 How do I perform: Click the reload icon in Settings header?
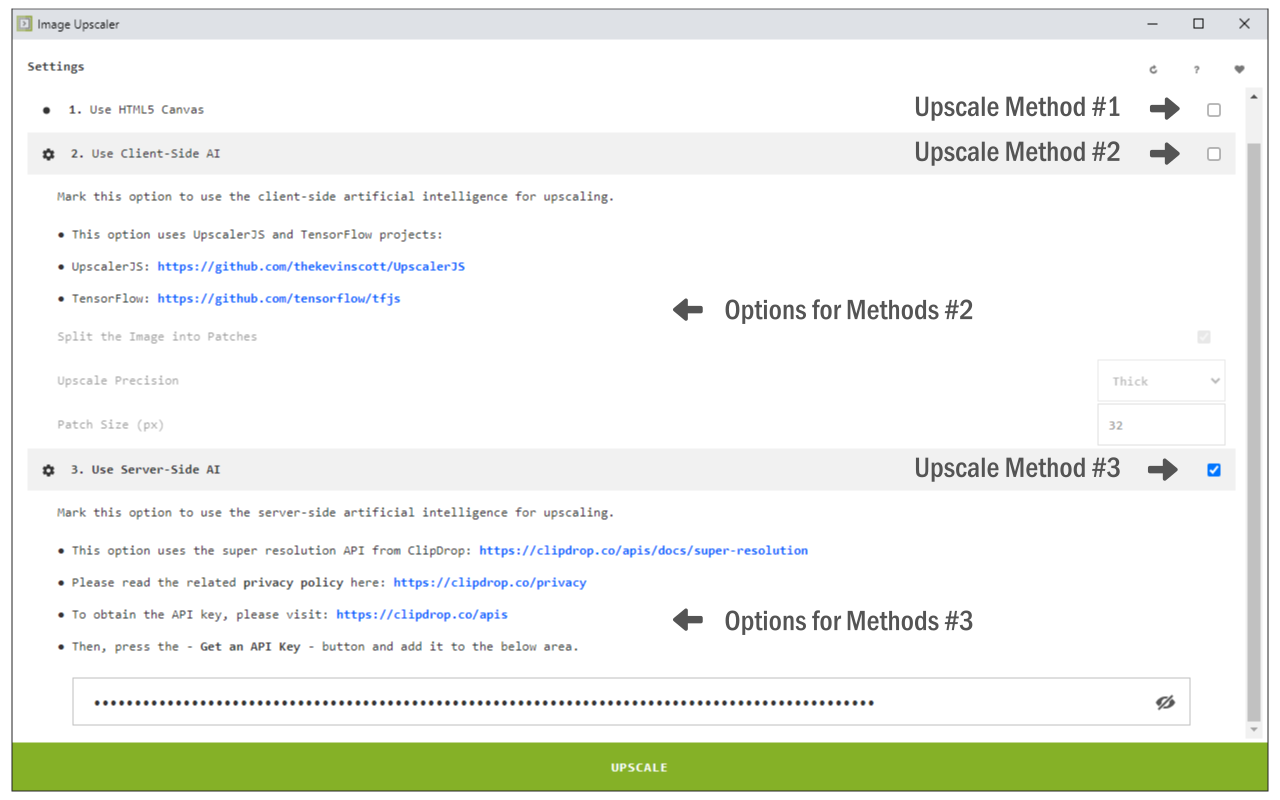tap(1153, 70)
